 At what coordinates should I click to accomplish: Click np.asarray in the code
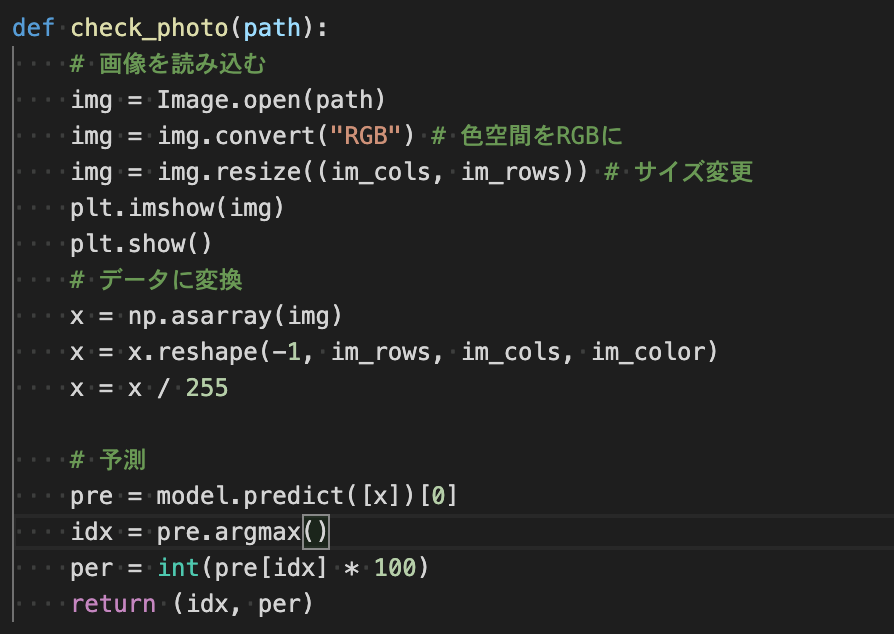click(200, 316)
